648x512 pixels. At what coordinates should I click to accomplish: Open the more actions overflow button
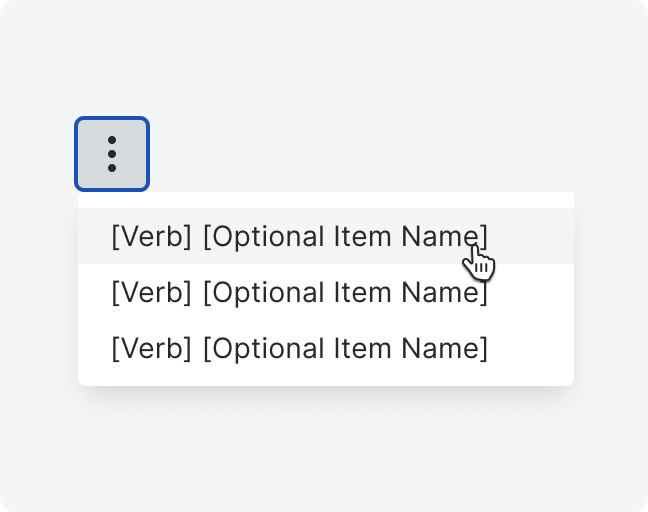pos(112,154)
